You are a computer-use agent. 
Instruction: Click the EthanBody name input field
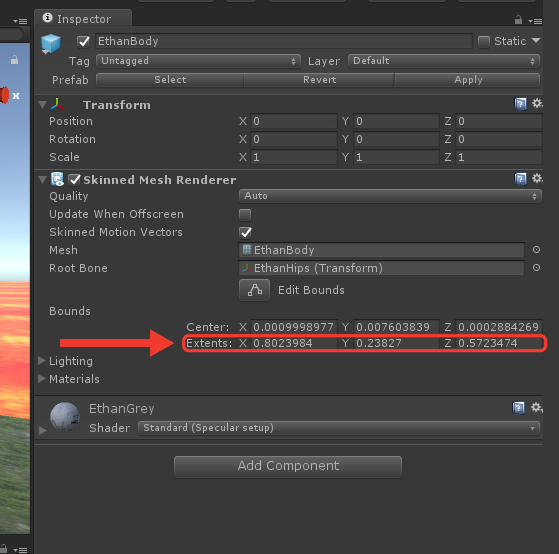point(284,41)
